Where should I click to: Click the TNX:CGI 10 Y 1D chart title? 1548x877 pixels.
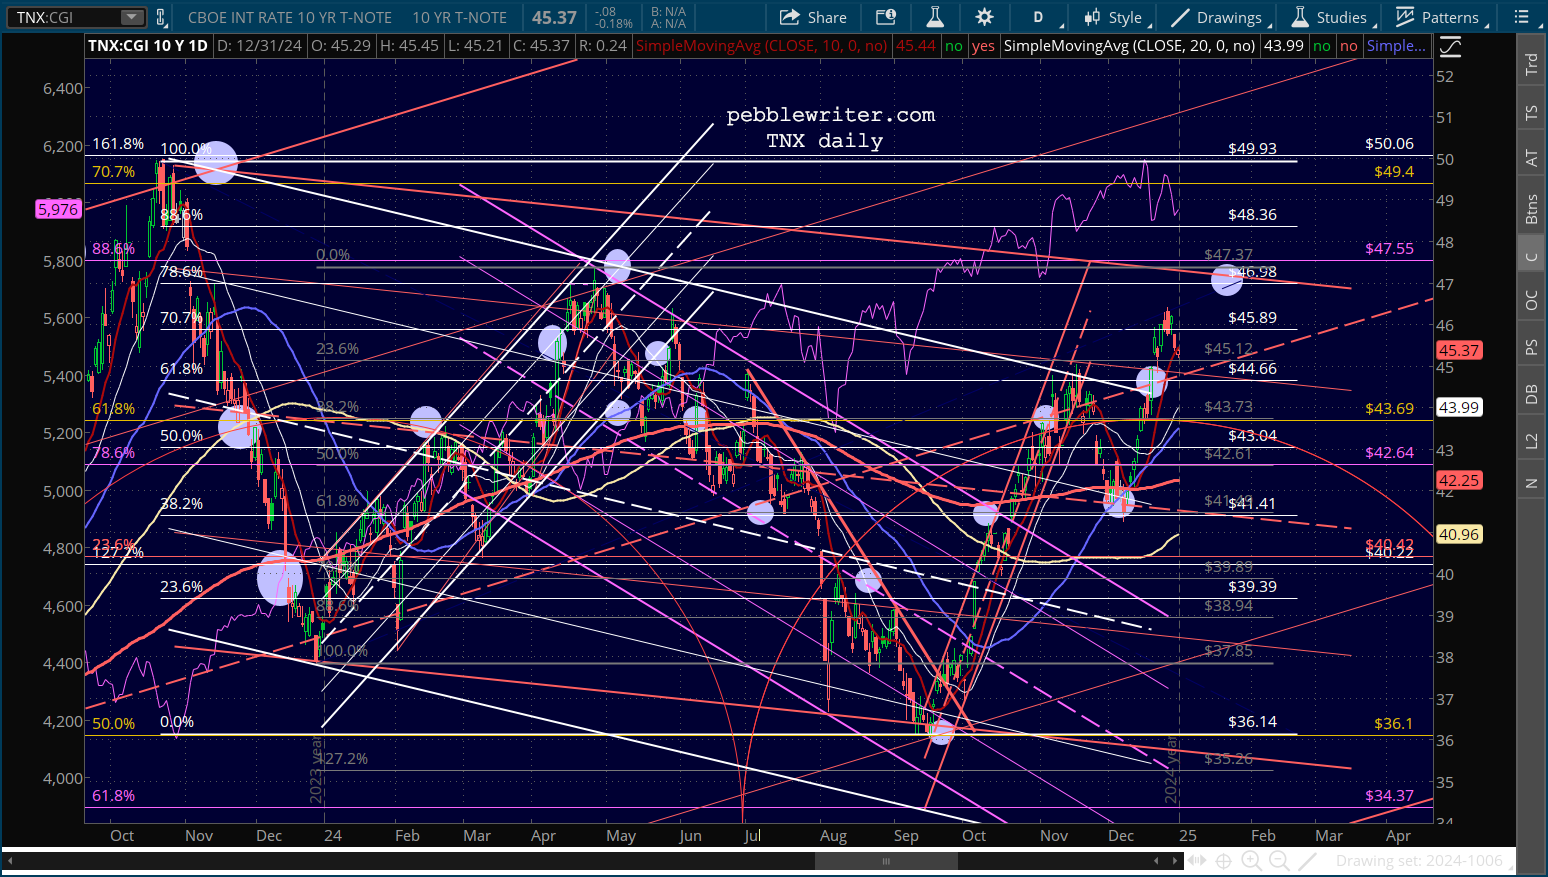pyautogui.click(x=148, y=46)
